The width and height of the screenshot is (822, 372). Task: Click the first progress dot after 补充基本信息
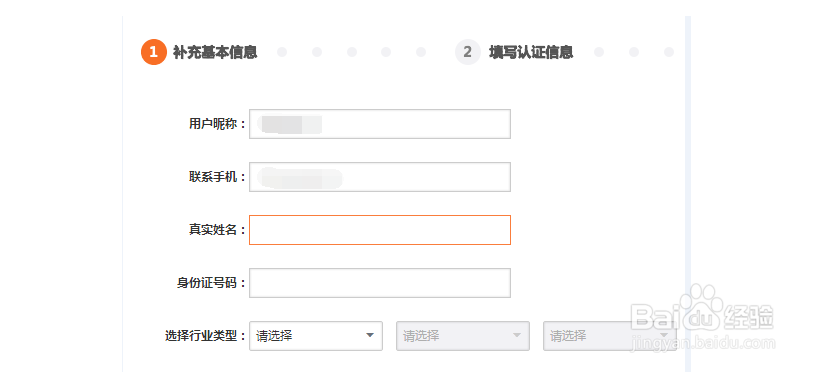(282, 52)
